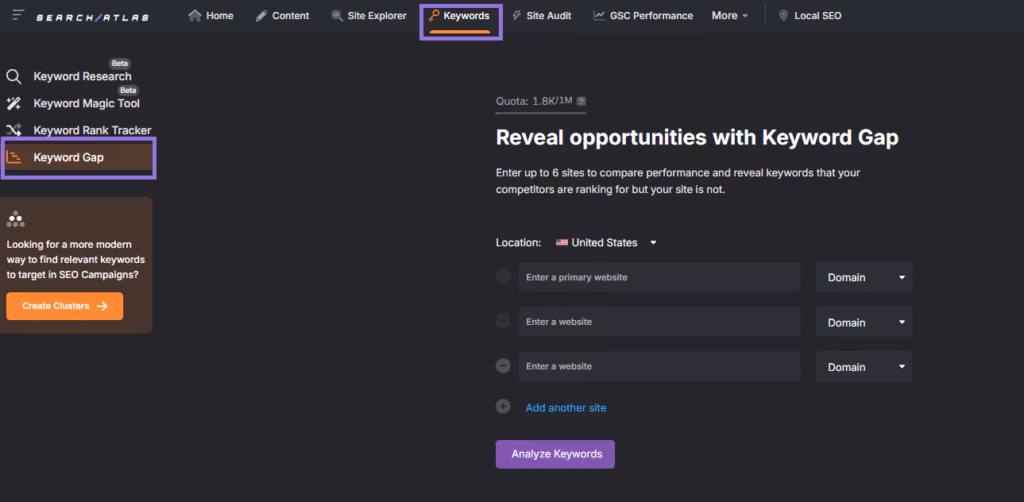Click the Add another site link
Viewport: 1024px width, 502px height.
click(x=566, y=408)
